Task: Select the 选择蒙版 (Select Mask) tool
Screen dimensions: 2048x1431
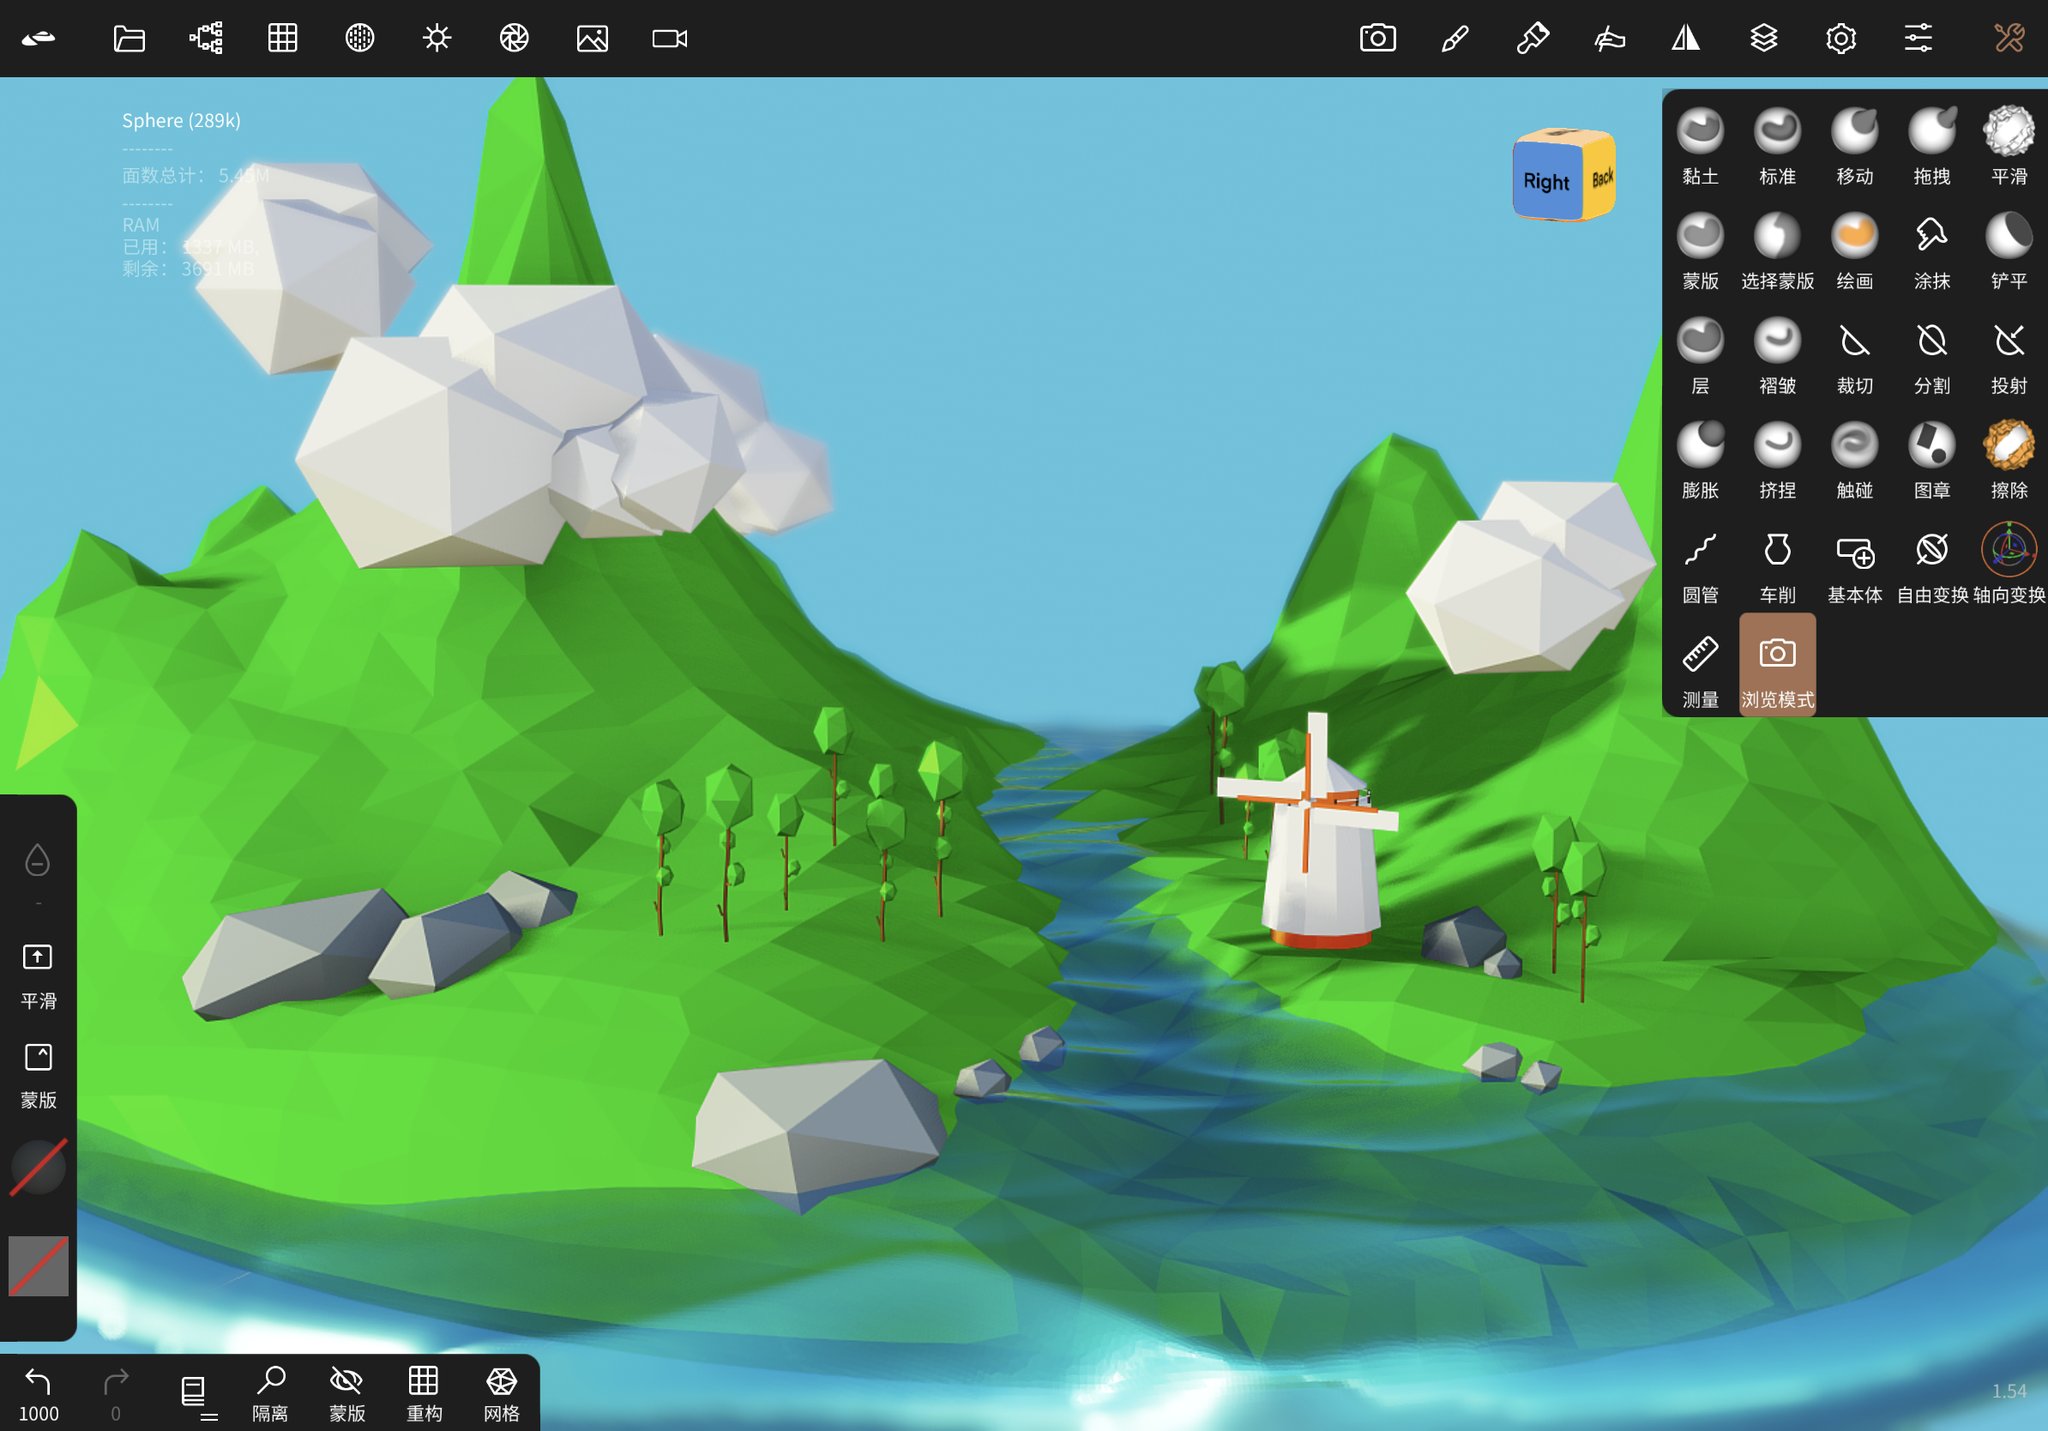Action: [x=1777, y=251]
